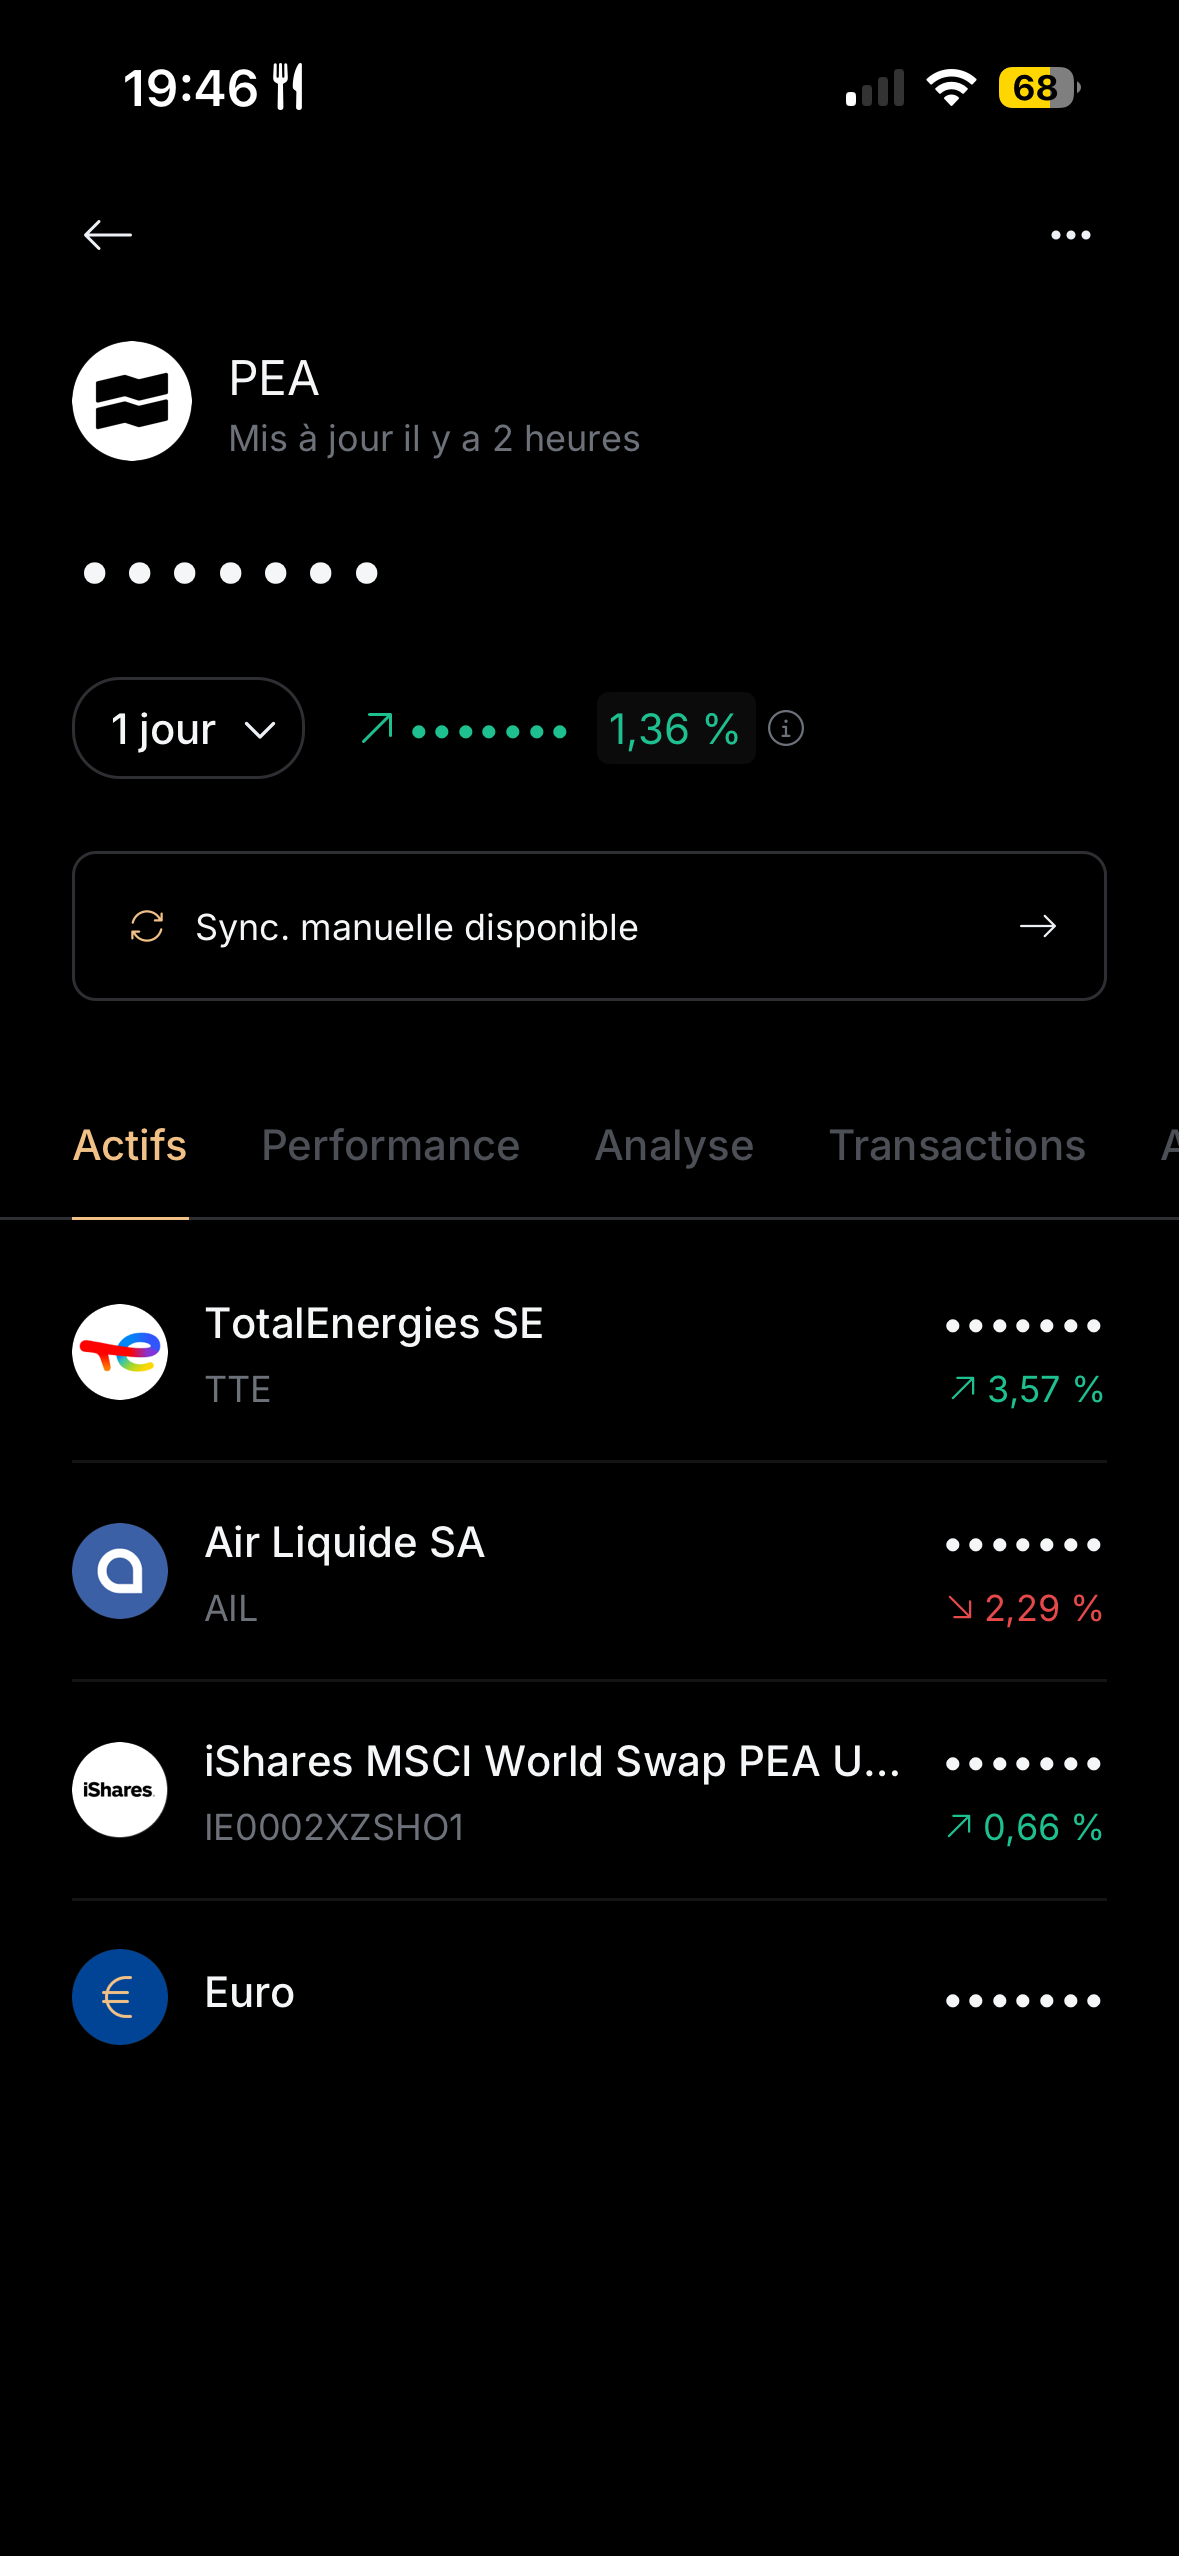Open iShares MSCI World Swap PEA holding

[x=552, y=1762]
